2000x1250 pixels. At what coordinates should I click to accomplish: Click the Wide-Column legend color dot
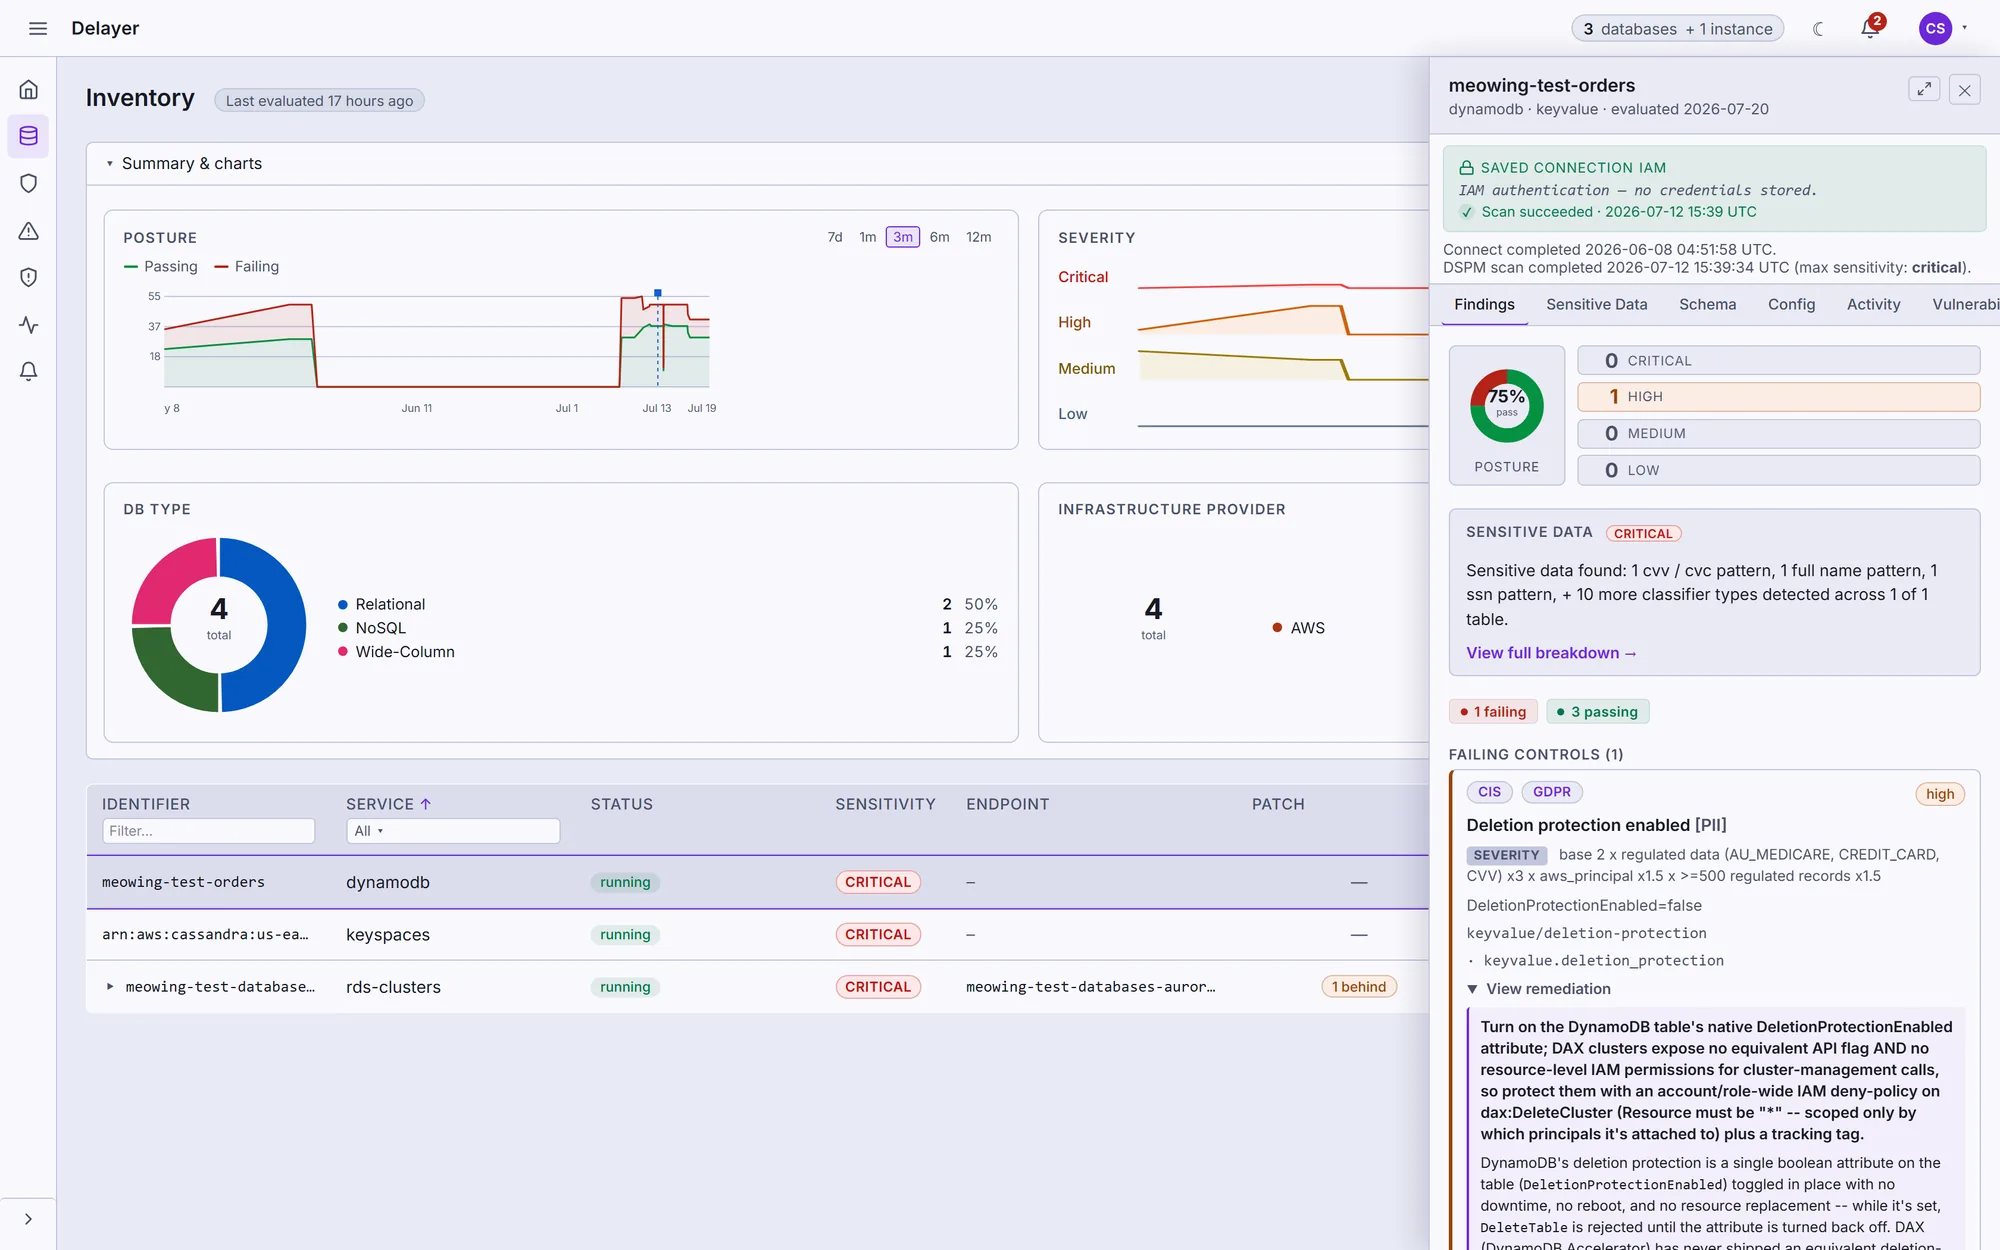click(343, 652)
